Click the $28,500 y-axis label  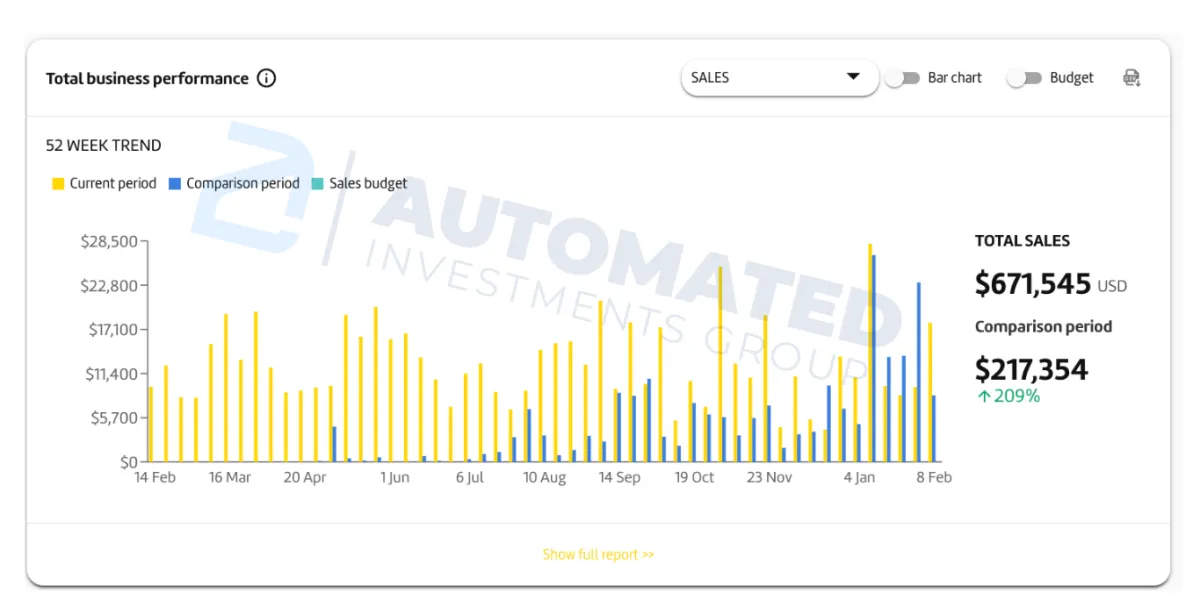point(109,241)
